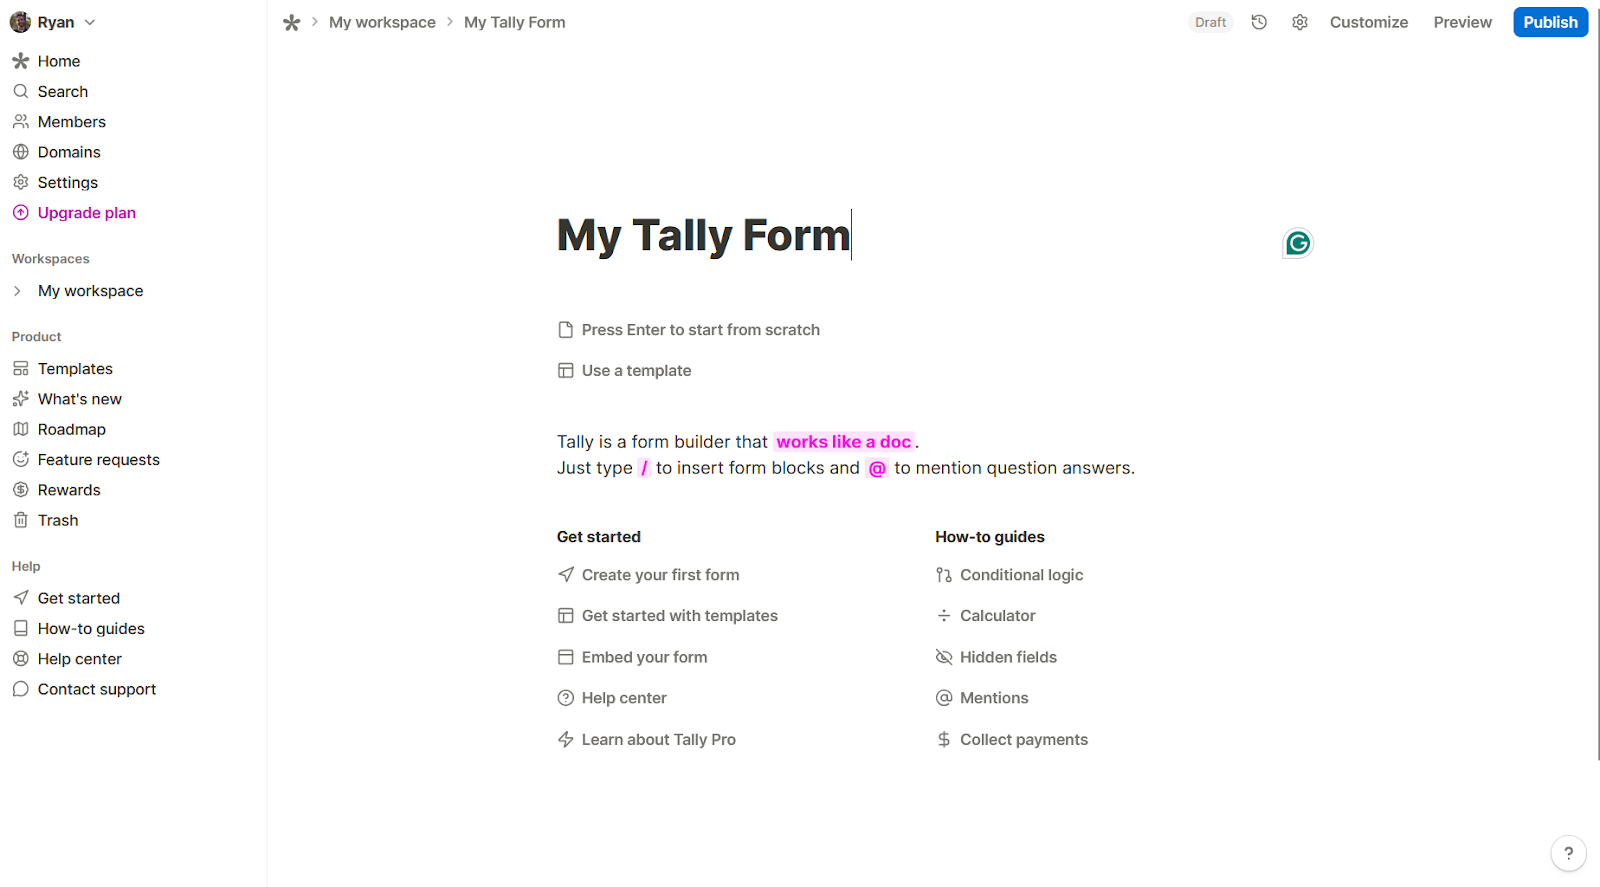Open the help question mark bubble
This screenshot has height=887, width=1600.
pos(1567,853)
